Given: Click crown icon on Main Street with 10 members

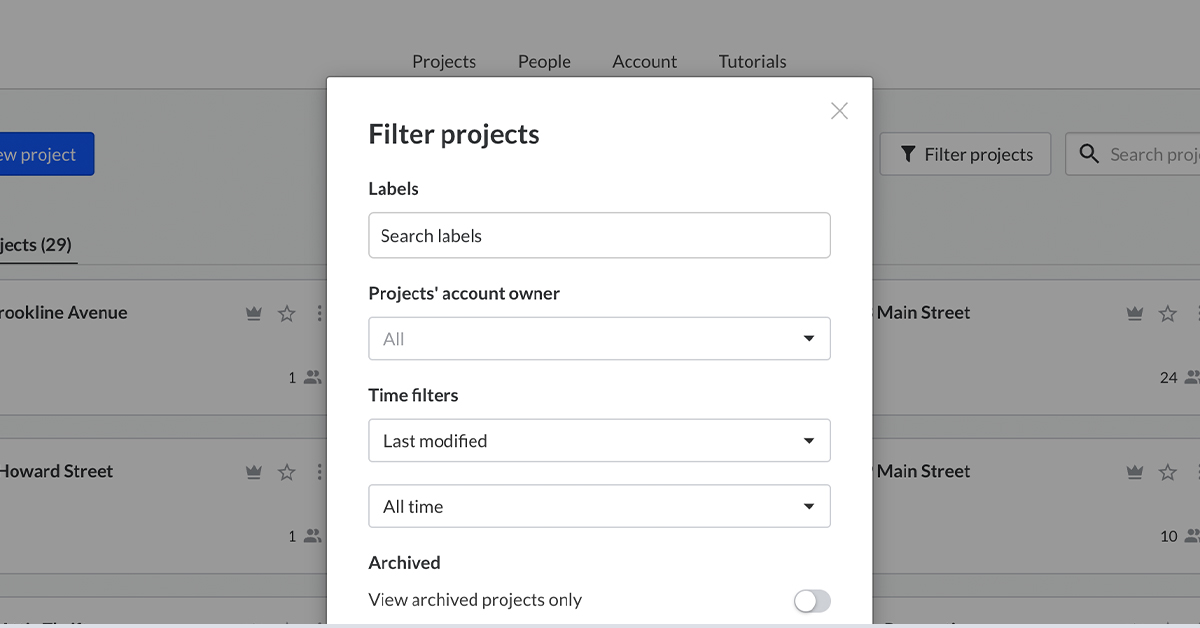Looking at the screenshot, I should pos(1134,472).
